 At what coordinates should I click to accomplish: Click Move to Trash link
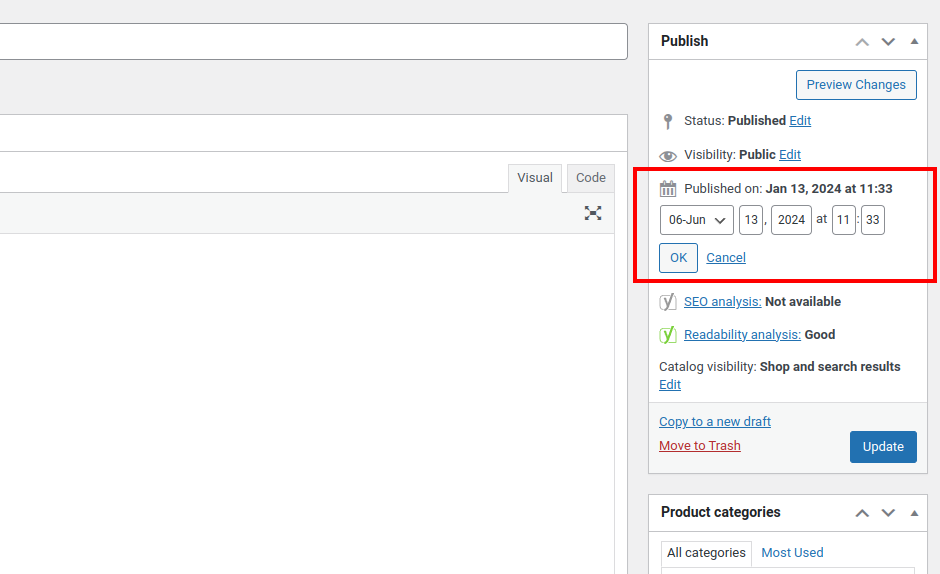(700, 446)
